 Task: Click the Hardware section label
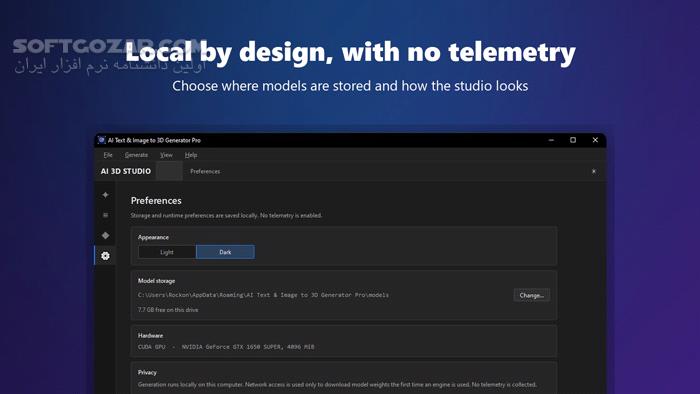click(150, 336)
